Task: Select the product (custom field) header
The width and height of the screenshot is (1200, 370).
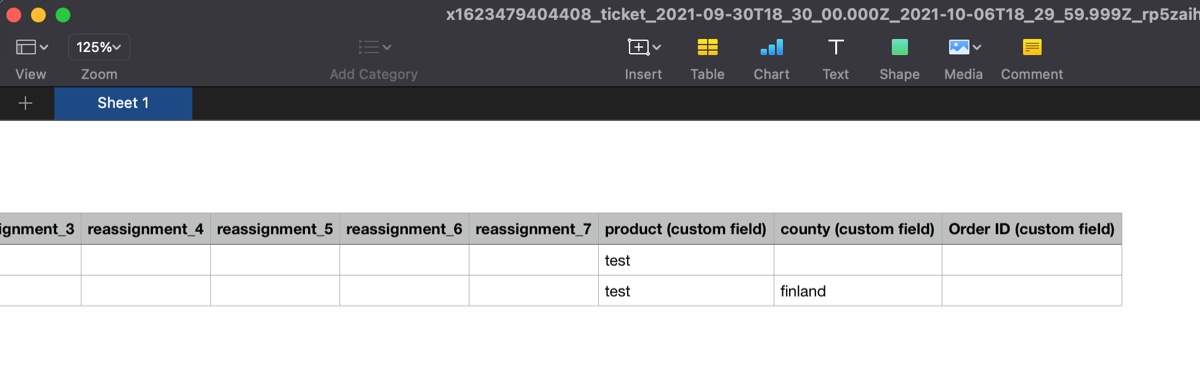Action: pyautogui.click(x=686, y=229)
